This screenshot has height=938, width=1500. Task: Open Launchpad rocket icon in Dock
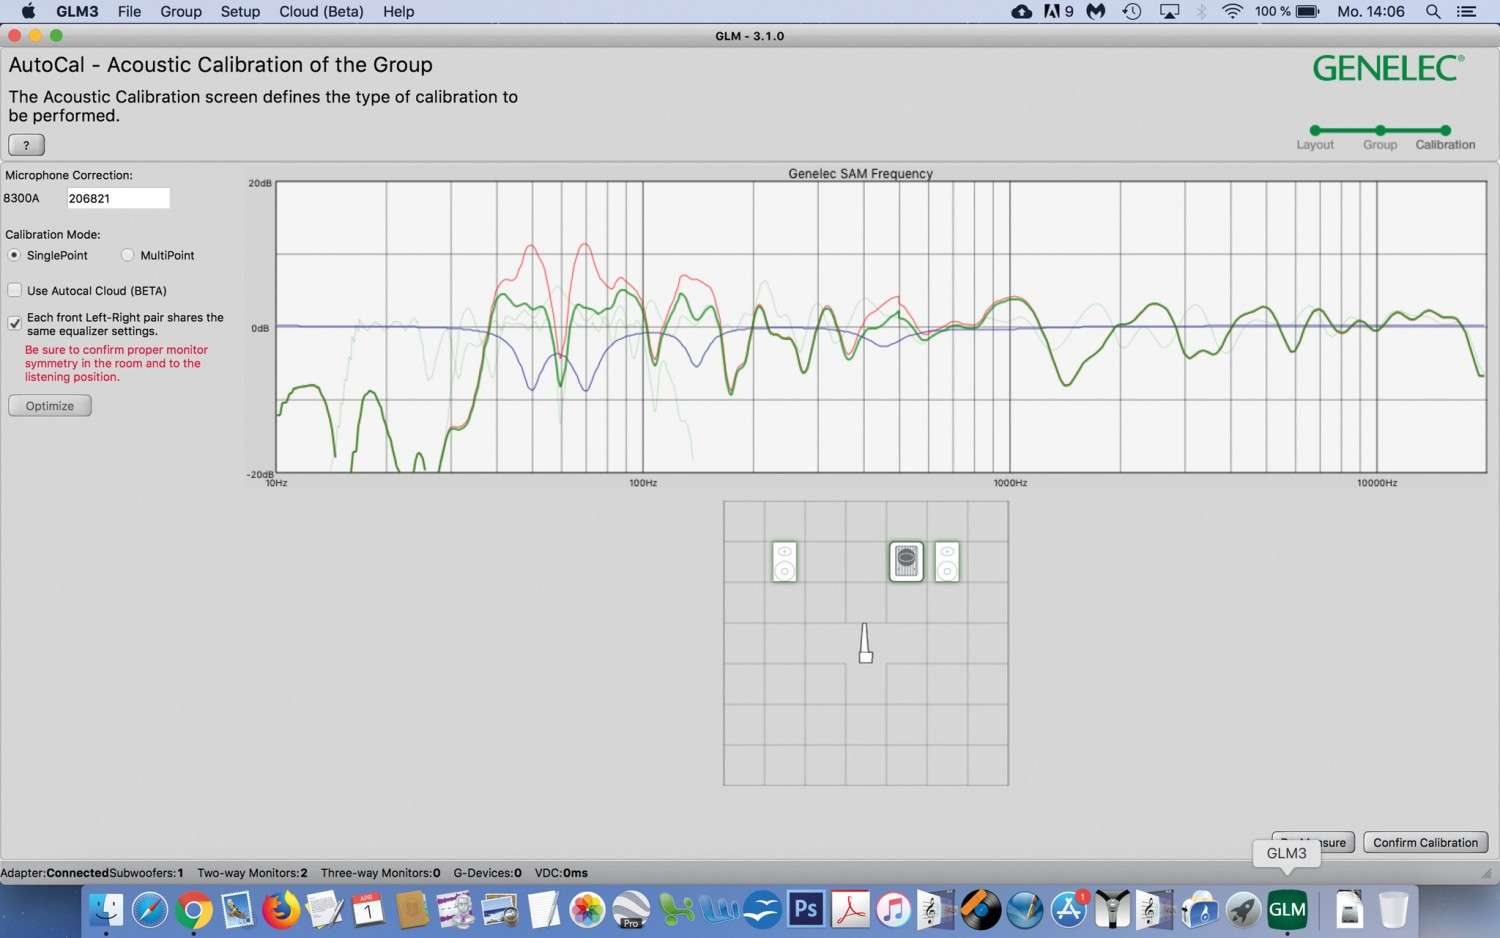(1243, 909)
